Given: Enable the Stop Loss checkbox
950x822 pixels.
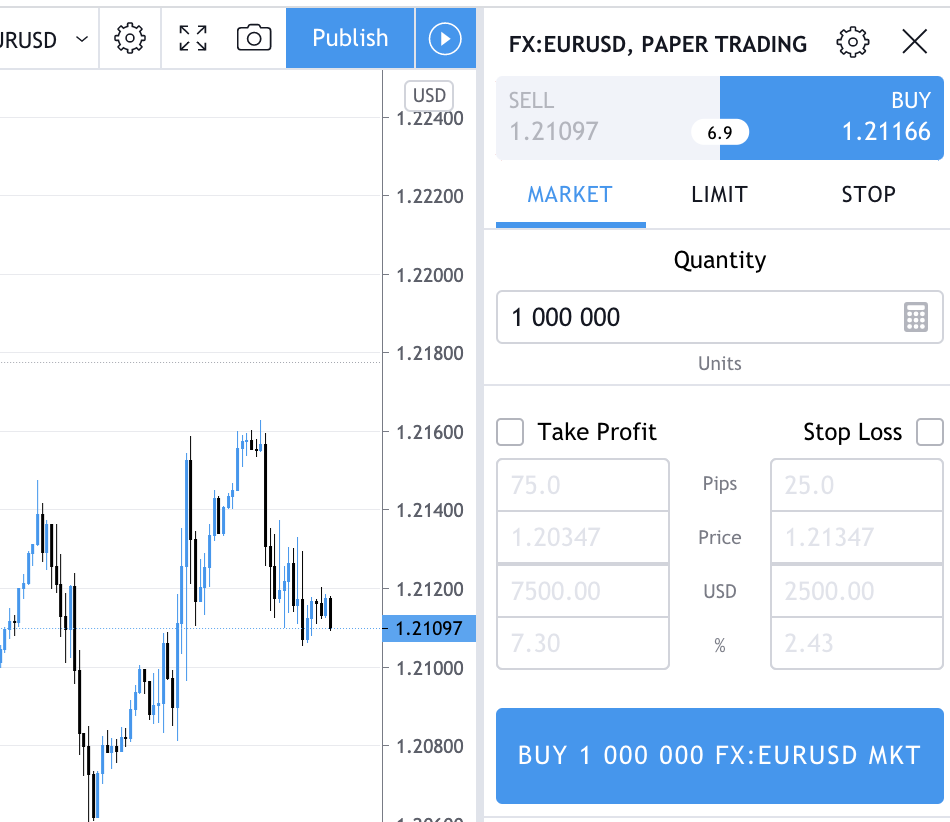Looking at the screenshot, I should pyautogui.click(x=930, y=432).
